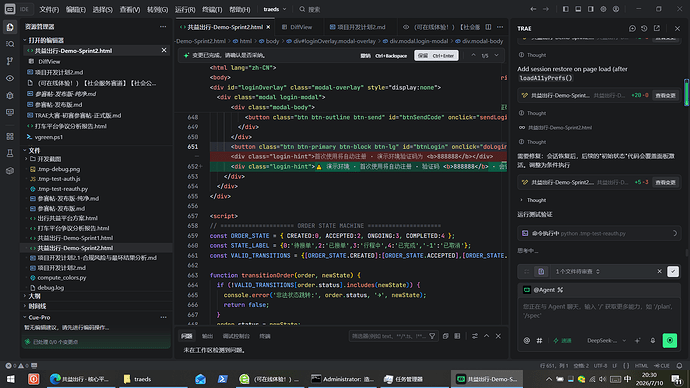Open the Source Control view

[x=10, y=61]
